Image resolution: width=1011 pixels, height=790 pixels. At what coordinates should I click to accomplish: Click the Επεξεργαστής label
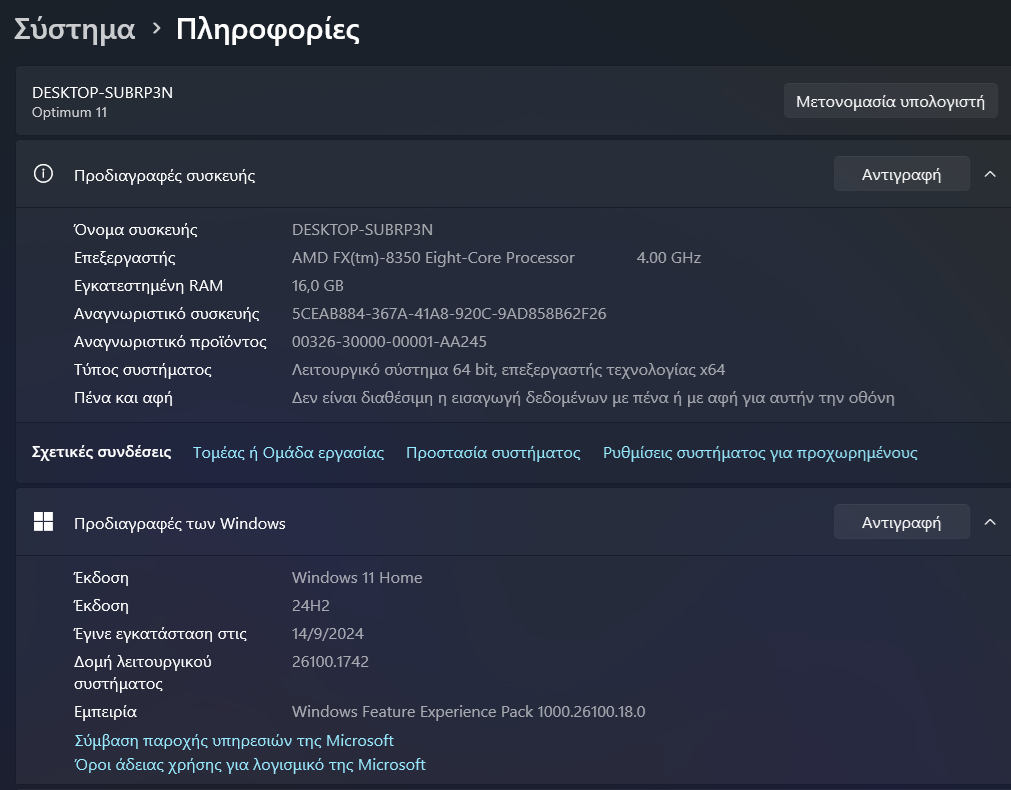tap(124, 258)
